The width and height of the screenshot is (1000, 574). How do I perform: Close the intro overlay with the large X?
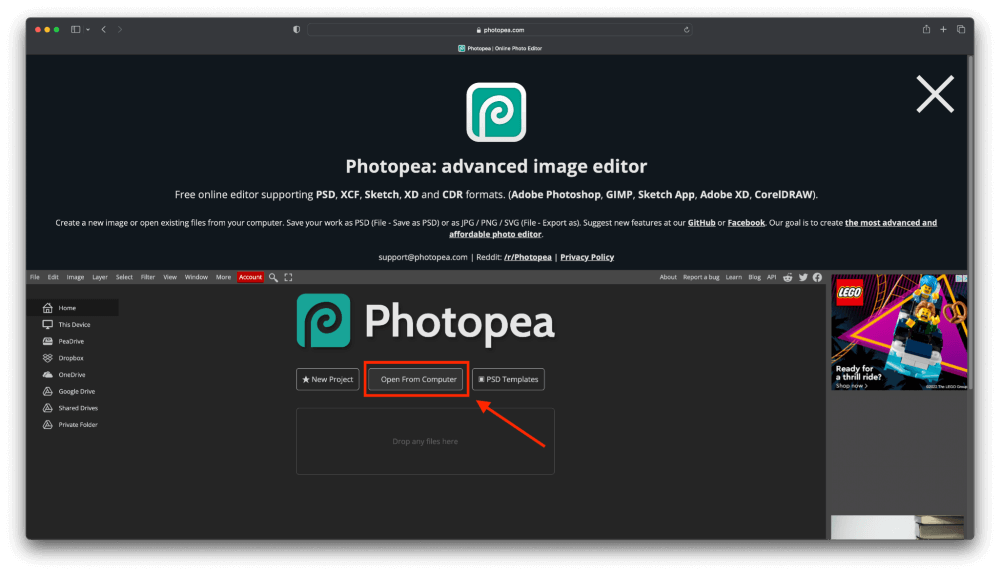[x=935, y=94]
